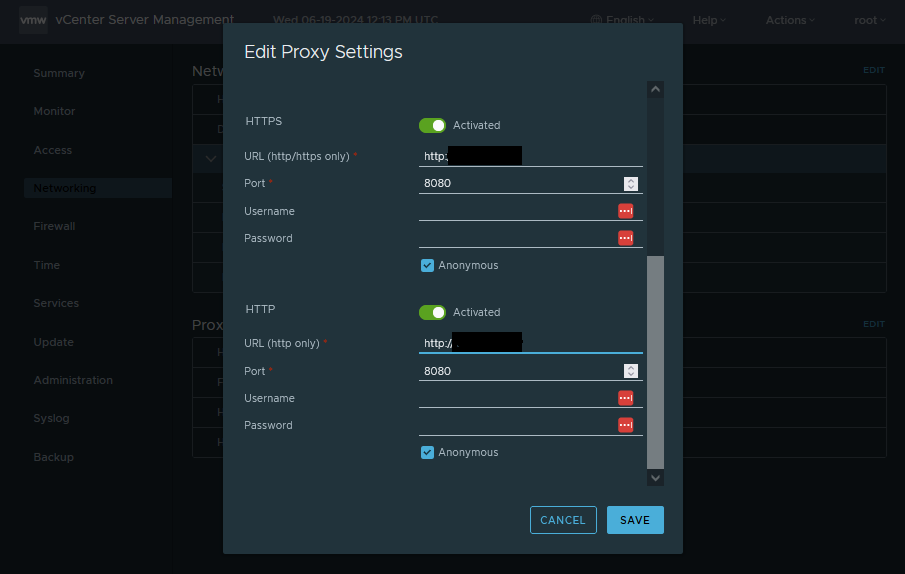The image size is (905, 574).
Task: Open the Backup section in sidebar
Action: (54, 457)
